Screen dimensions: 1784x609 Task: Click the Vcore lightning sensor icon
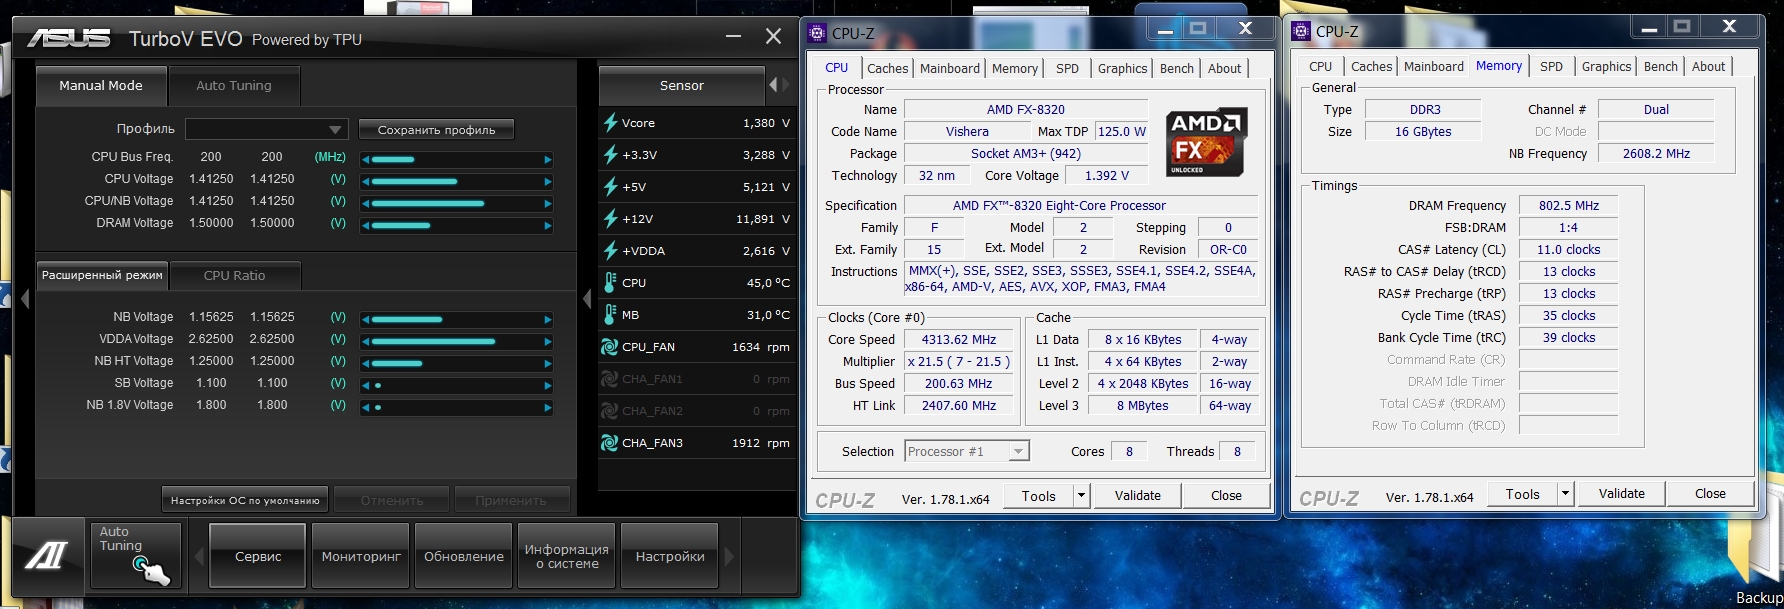610,123
